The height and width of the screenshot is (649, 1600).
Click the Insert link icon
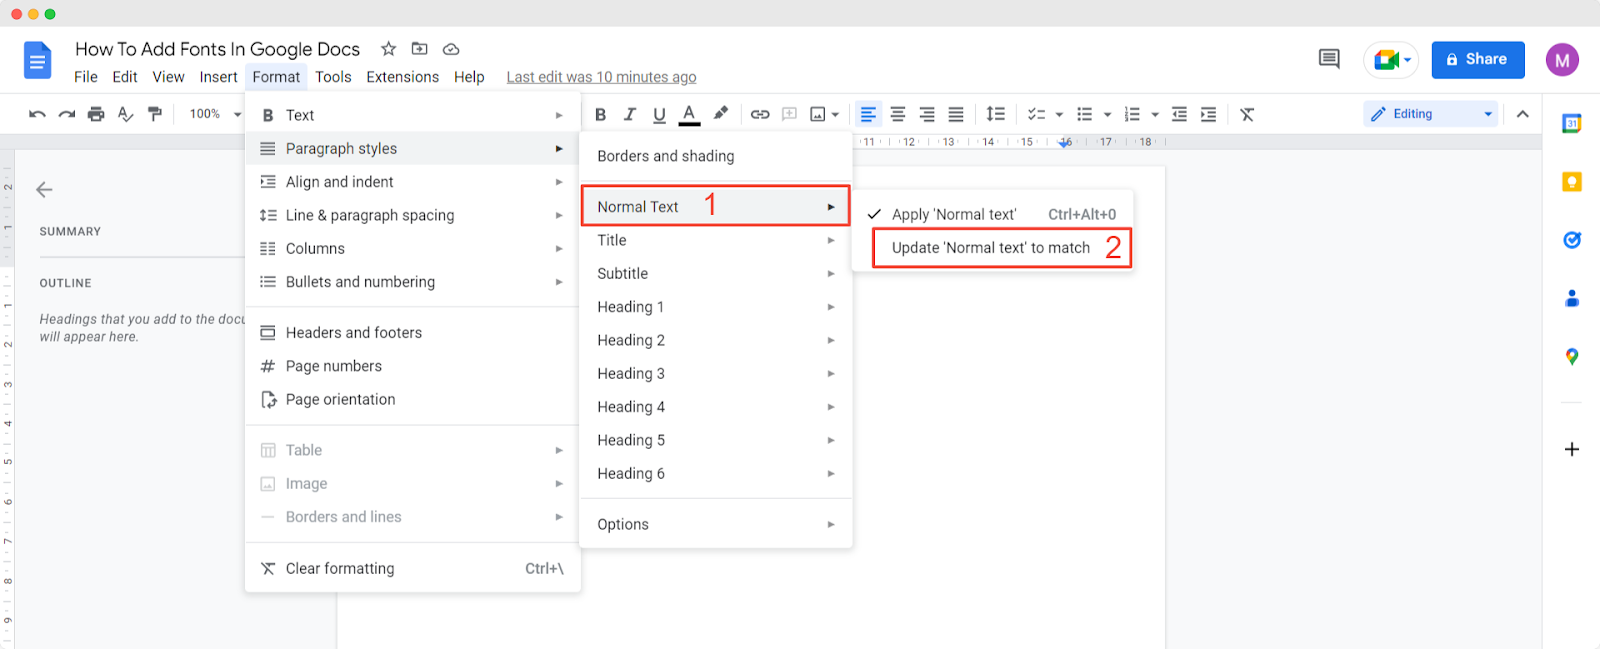760,114
